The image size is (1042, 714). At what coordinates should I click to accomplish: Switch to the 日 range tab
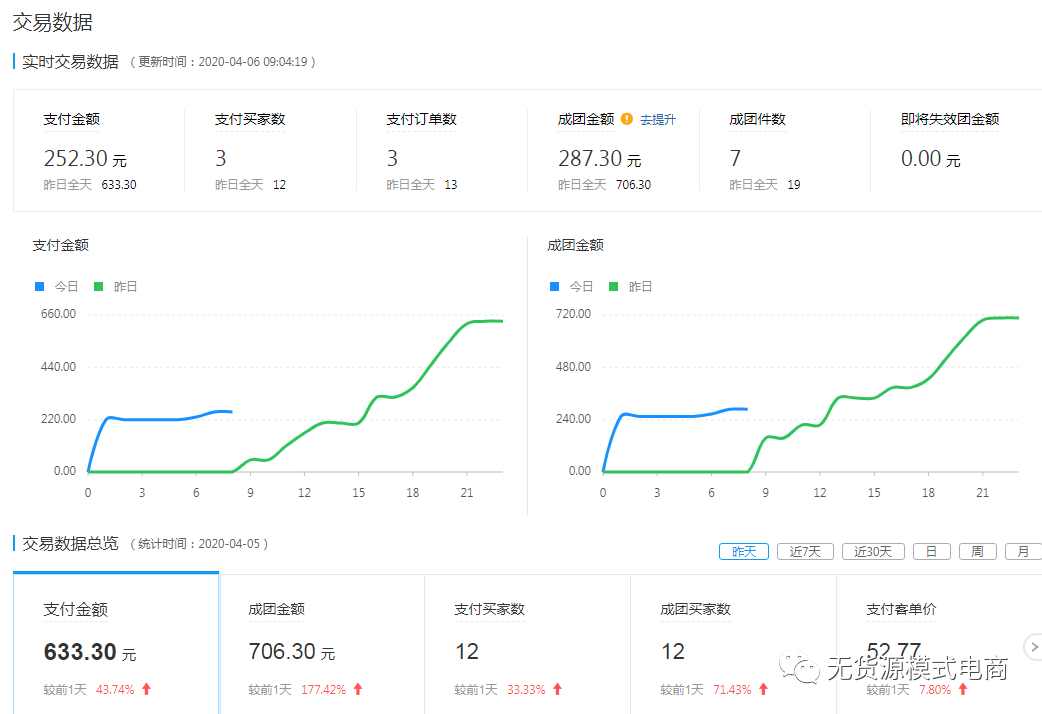tap(931, 552)
